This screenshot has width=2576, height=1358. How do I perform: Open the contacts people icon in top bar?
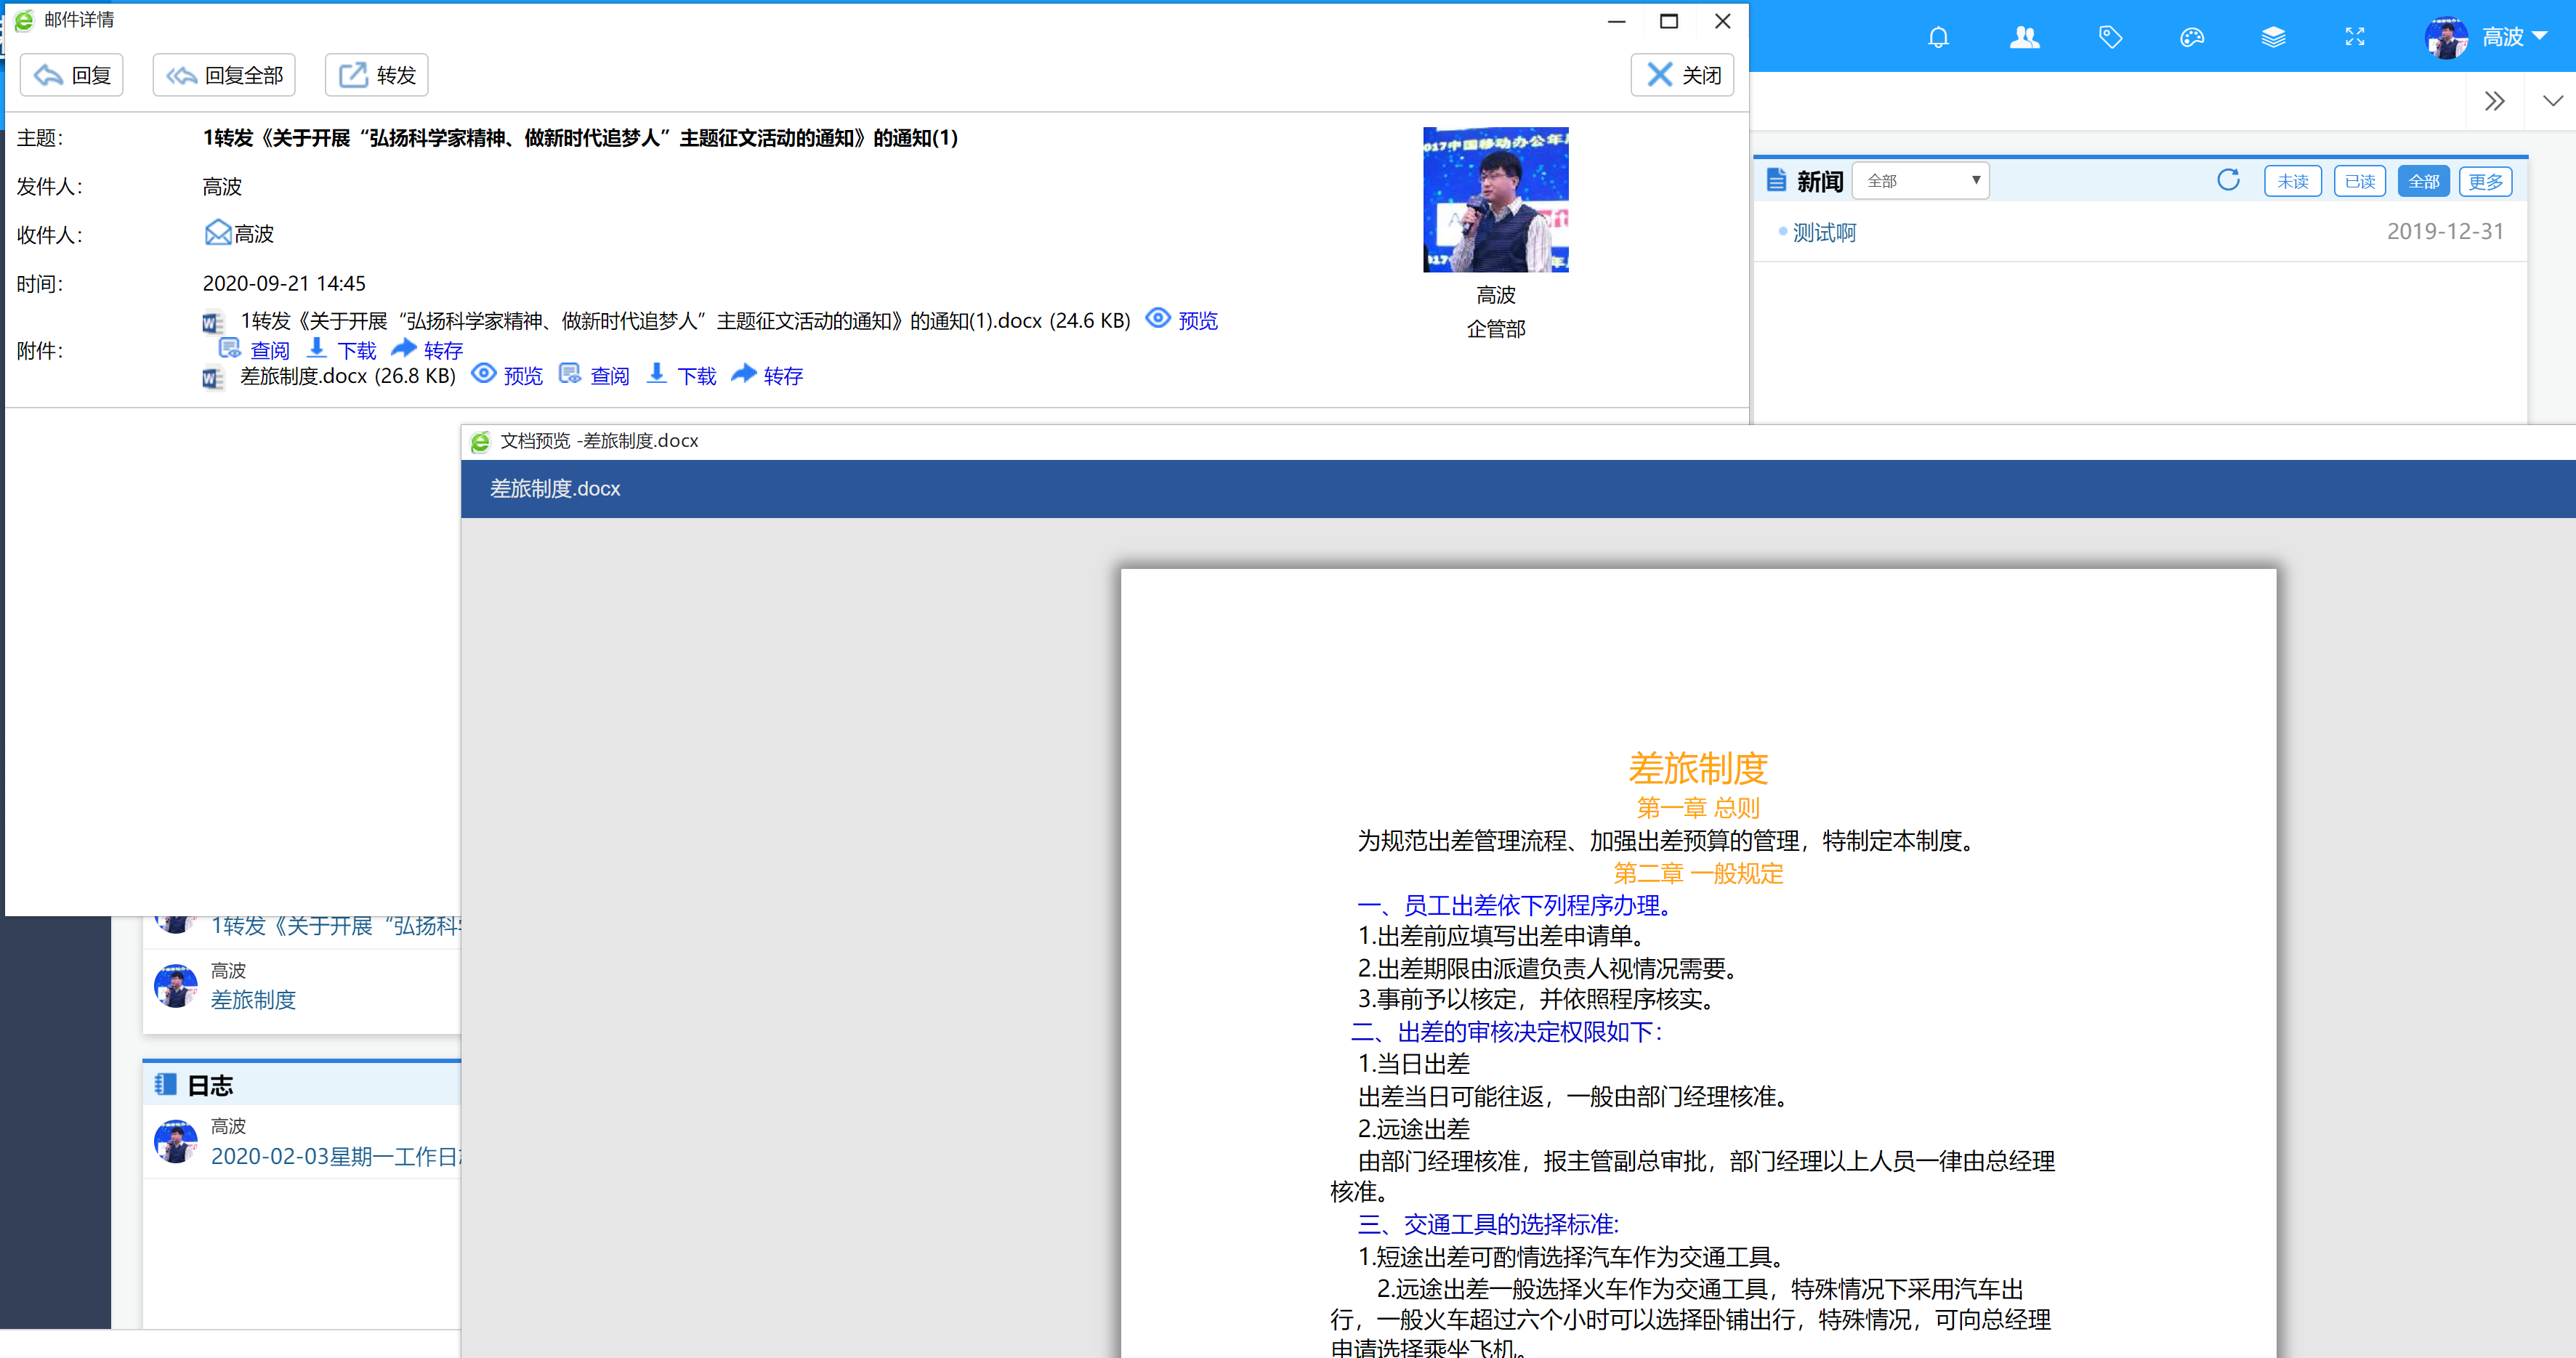(x=2025, y=37)
